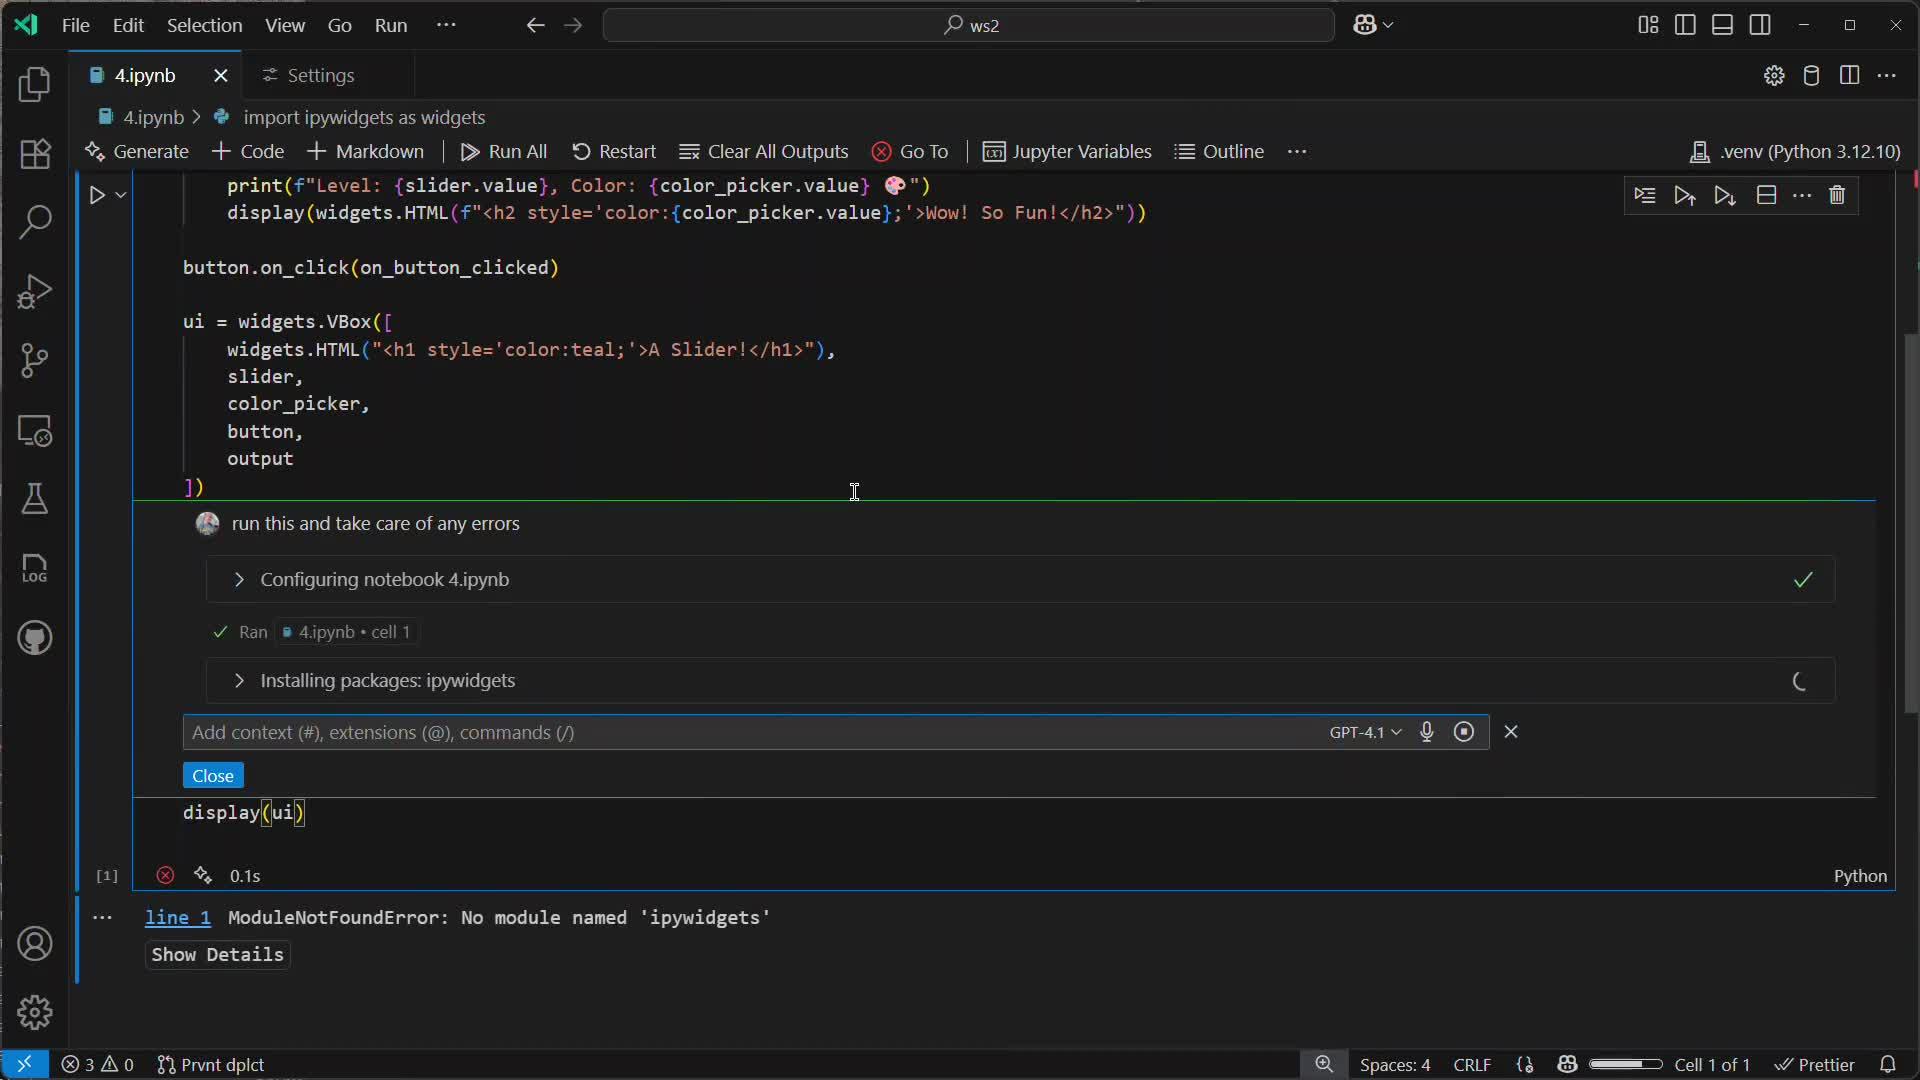Select the Source Control icon
The image size is (1920, 1080).
[x=35, y=361]
